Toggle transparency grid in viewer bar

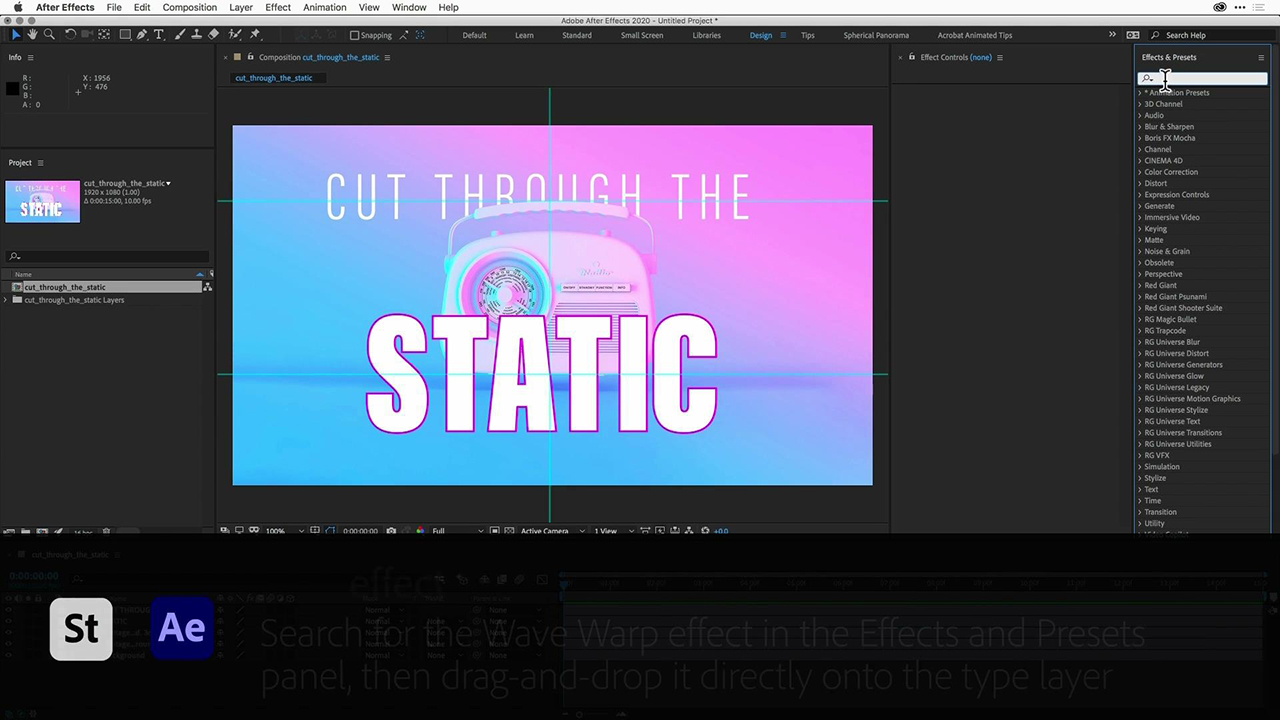click(x=509, y=531)
